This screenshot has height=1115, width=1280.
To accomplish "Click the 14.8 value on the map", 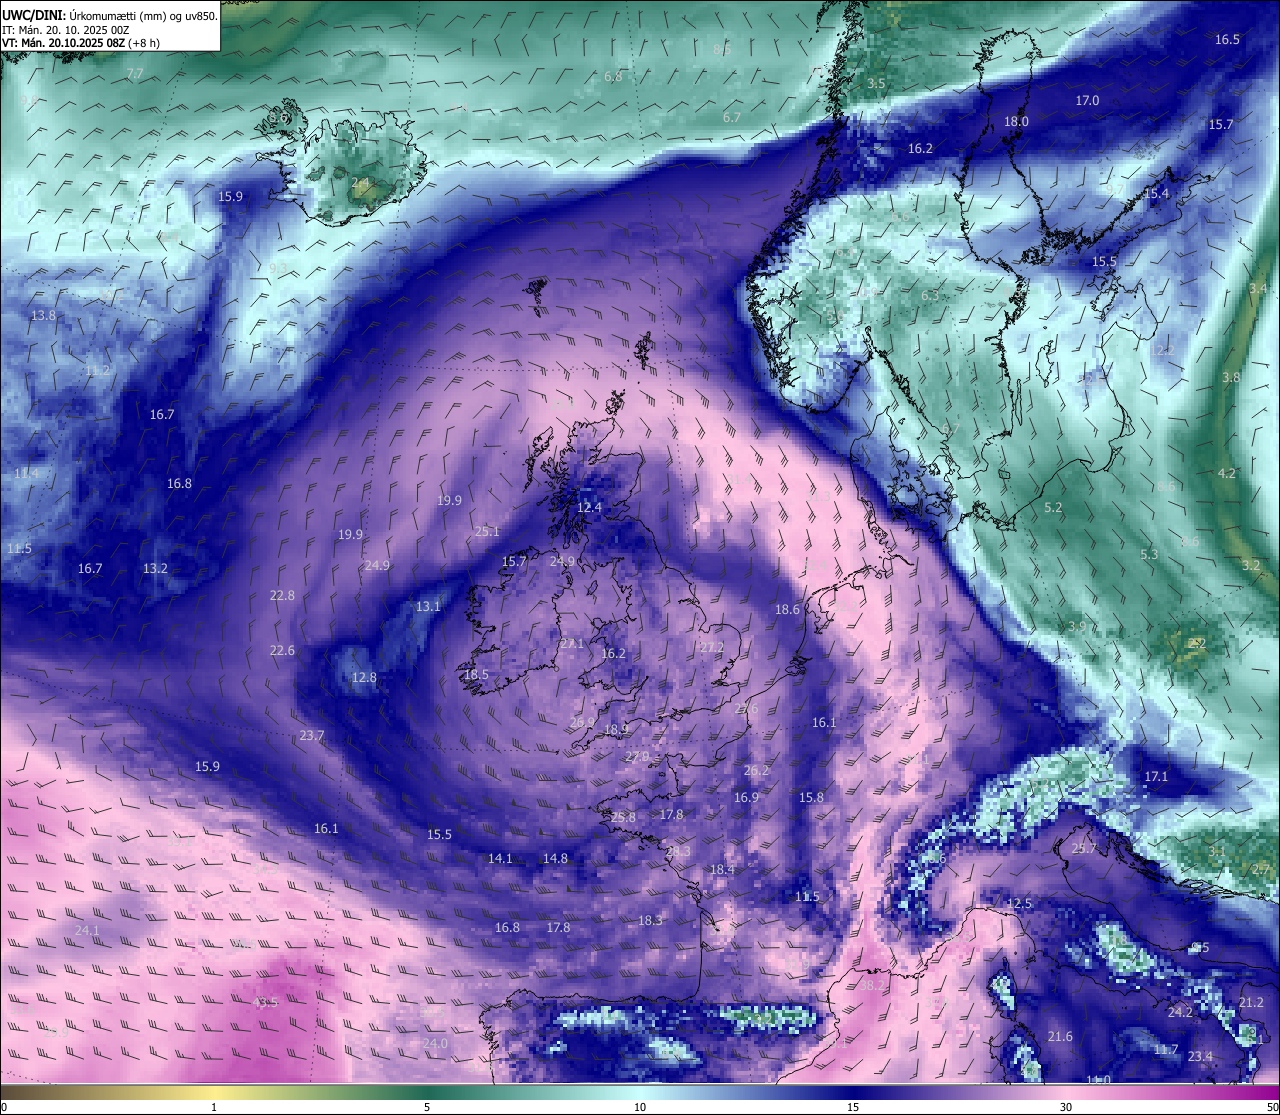I will coord(555,859).
